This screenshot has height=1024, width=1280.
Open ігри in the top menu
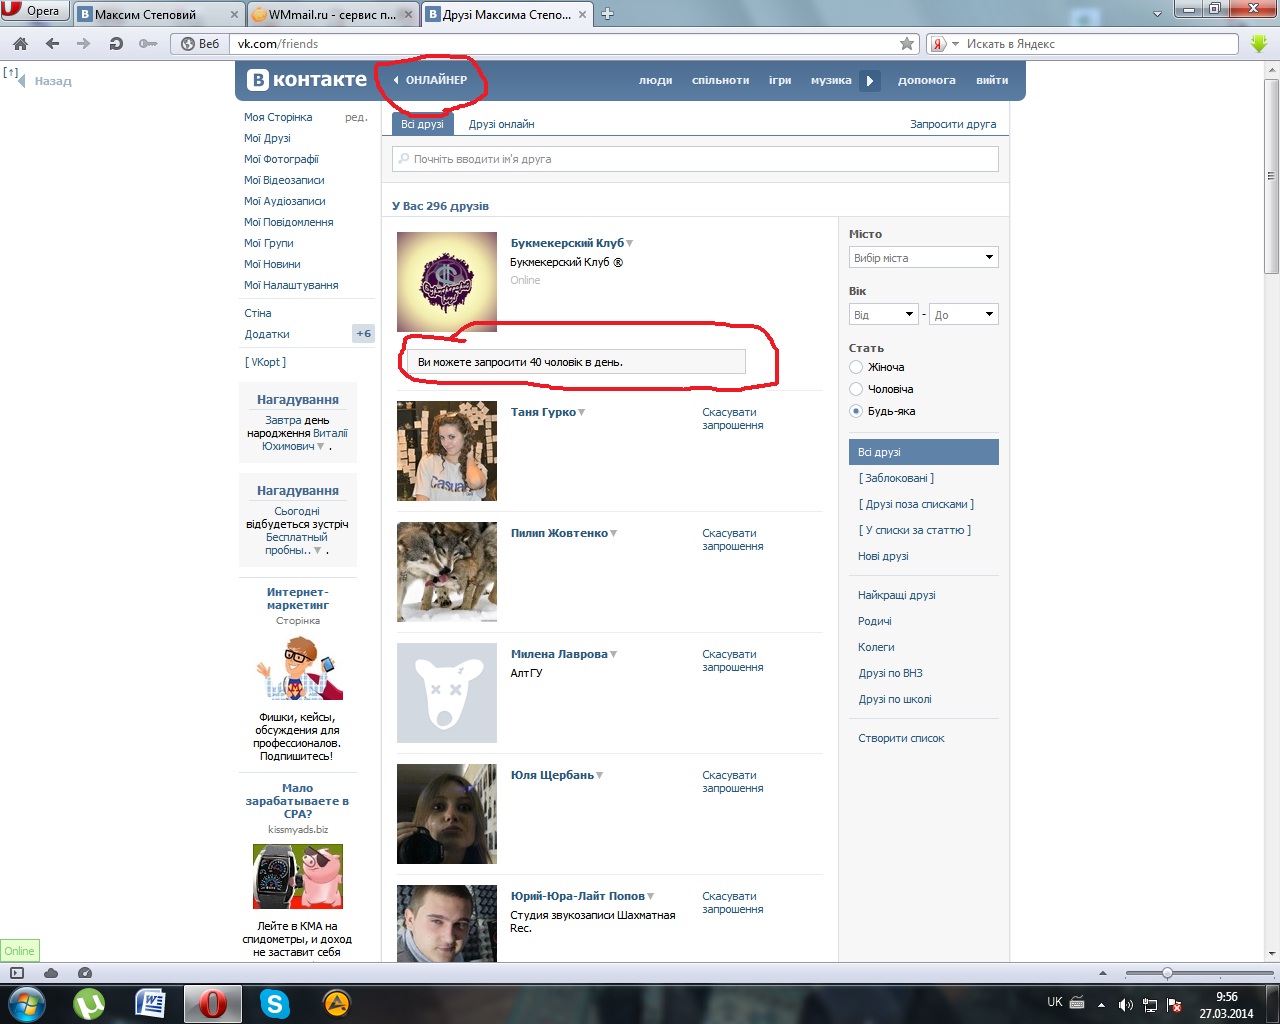click(780, 80)
